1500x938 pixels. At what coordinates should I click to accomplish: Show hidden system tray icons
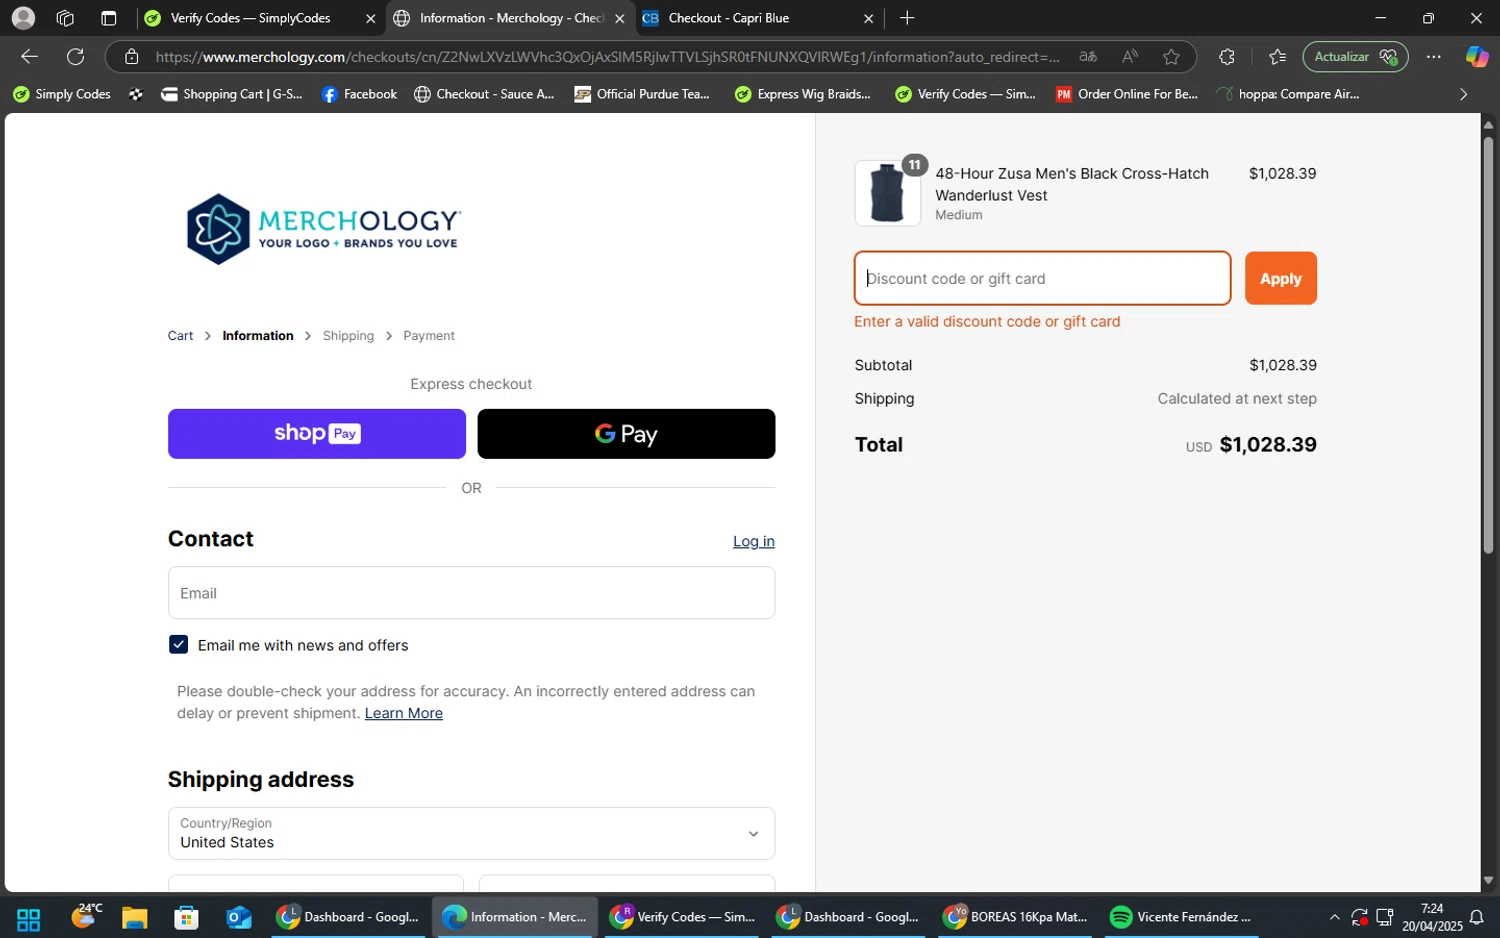click(x=1334, y=917)
